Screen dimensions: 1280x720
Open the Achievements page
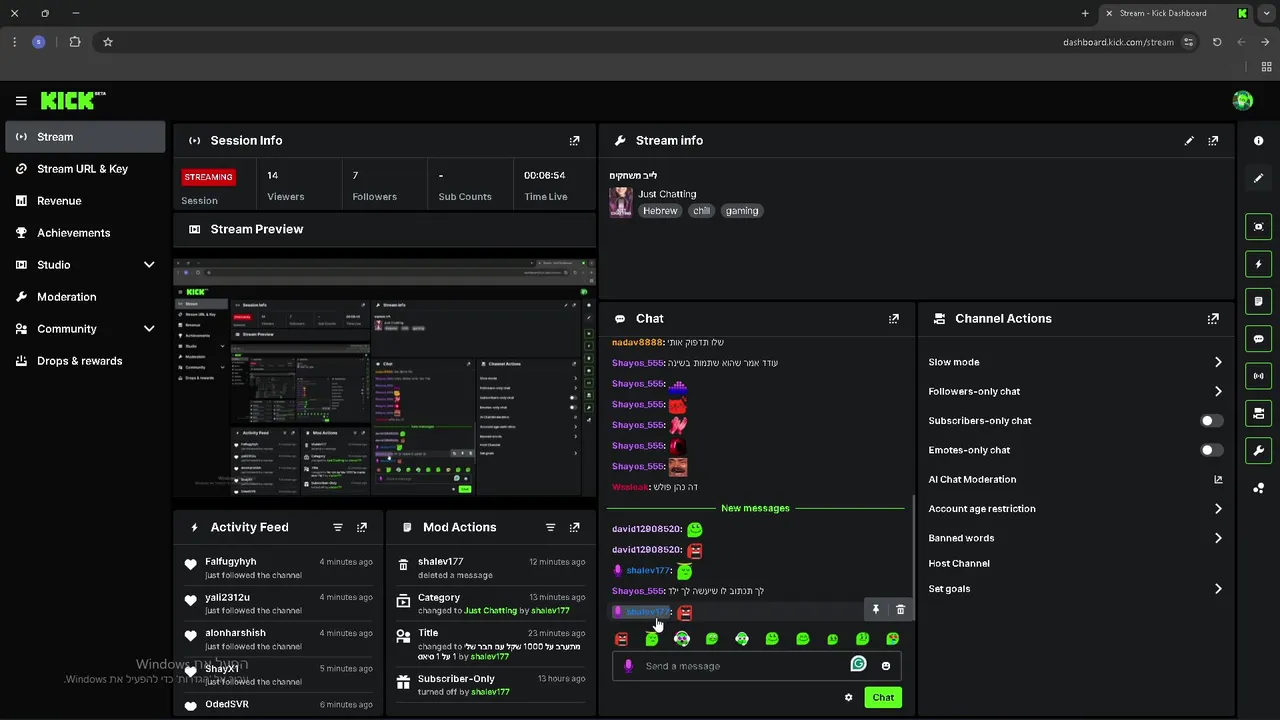click(85, 233)
